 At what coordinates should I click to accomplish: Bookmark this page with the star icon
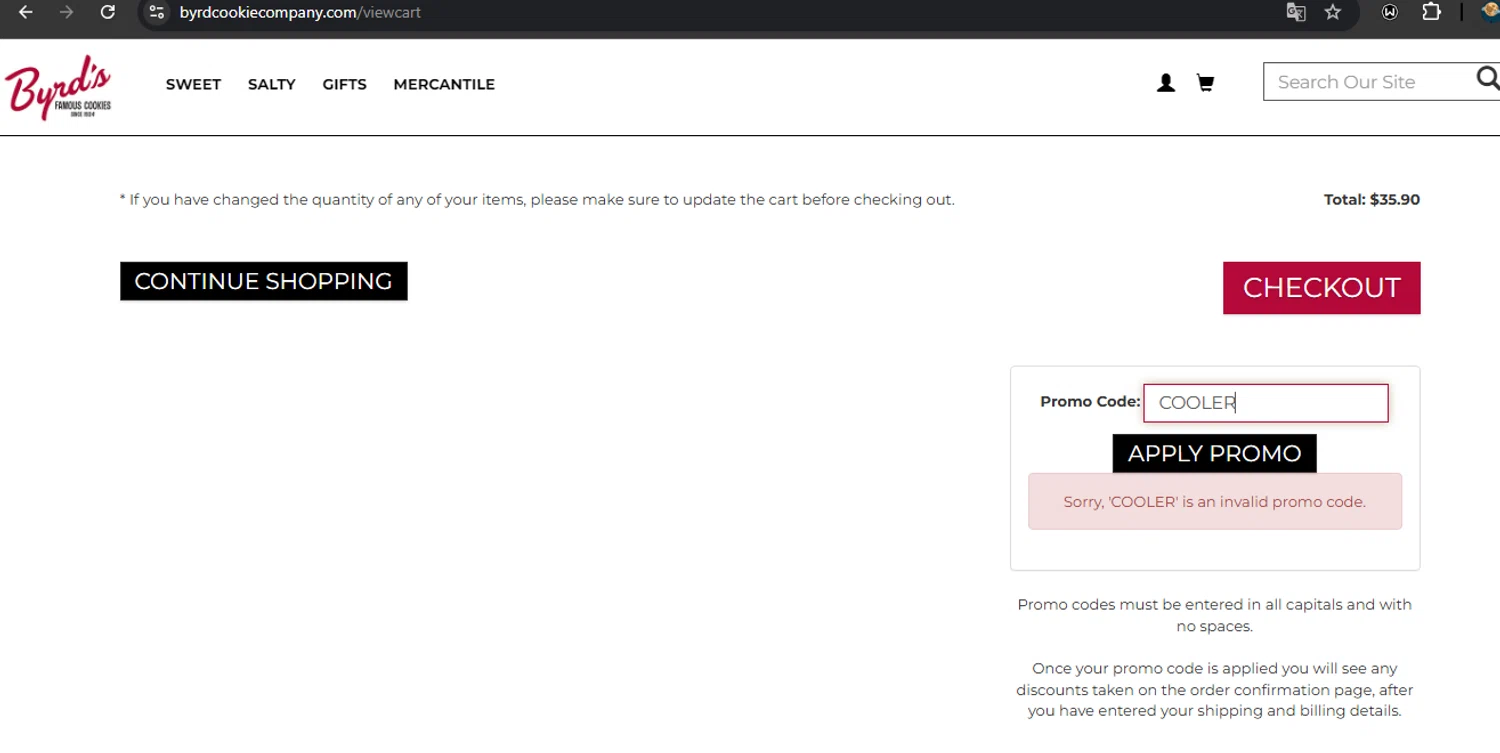point(1333,12)
